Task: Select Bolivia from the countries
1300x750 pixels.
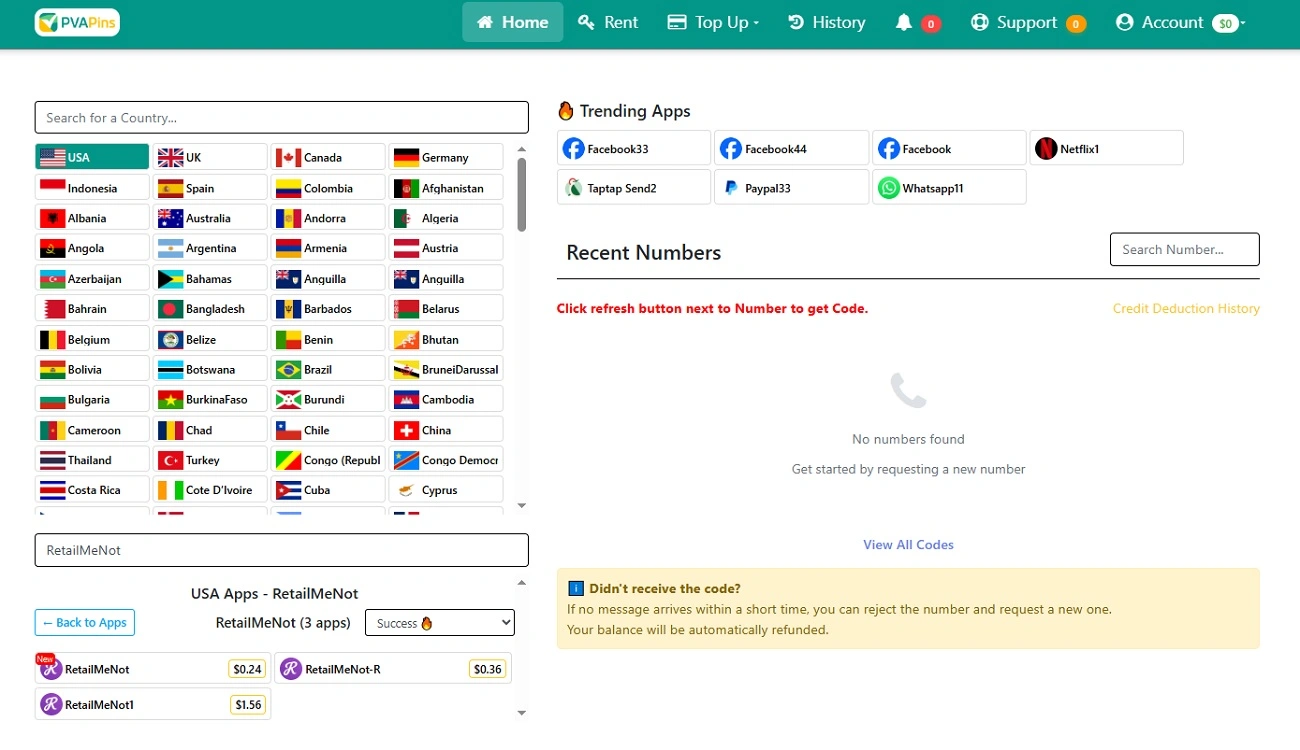Action: 92,369
